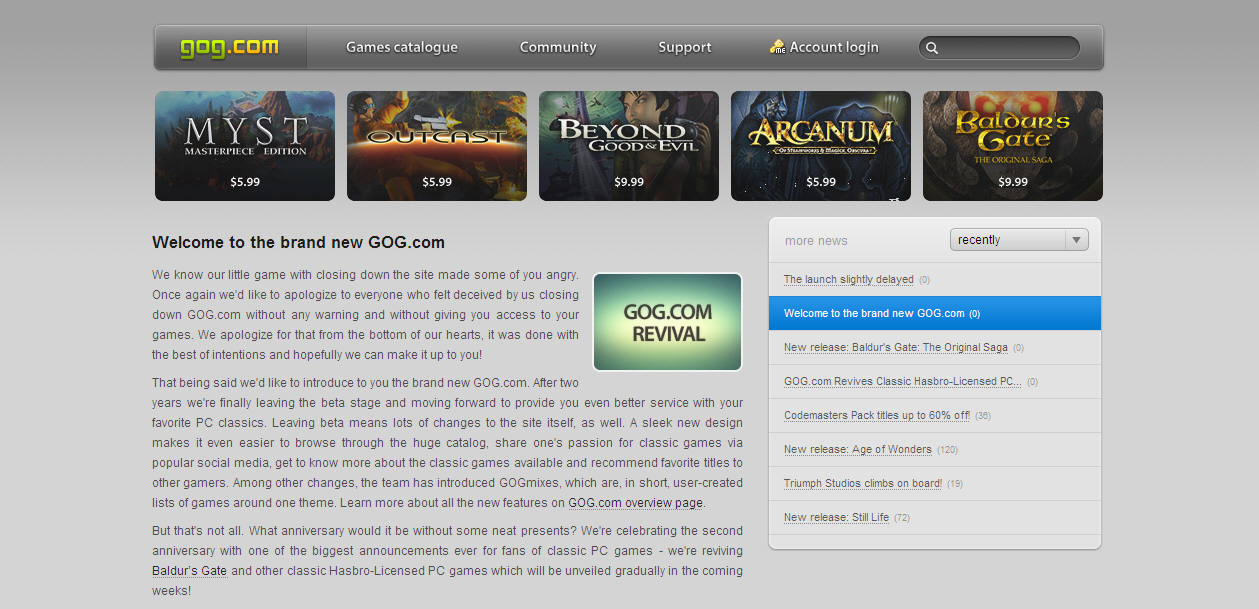Open the Games catalogue menu
This screenshot has height=609, width=1259.
click(402, 47)
